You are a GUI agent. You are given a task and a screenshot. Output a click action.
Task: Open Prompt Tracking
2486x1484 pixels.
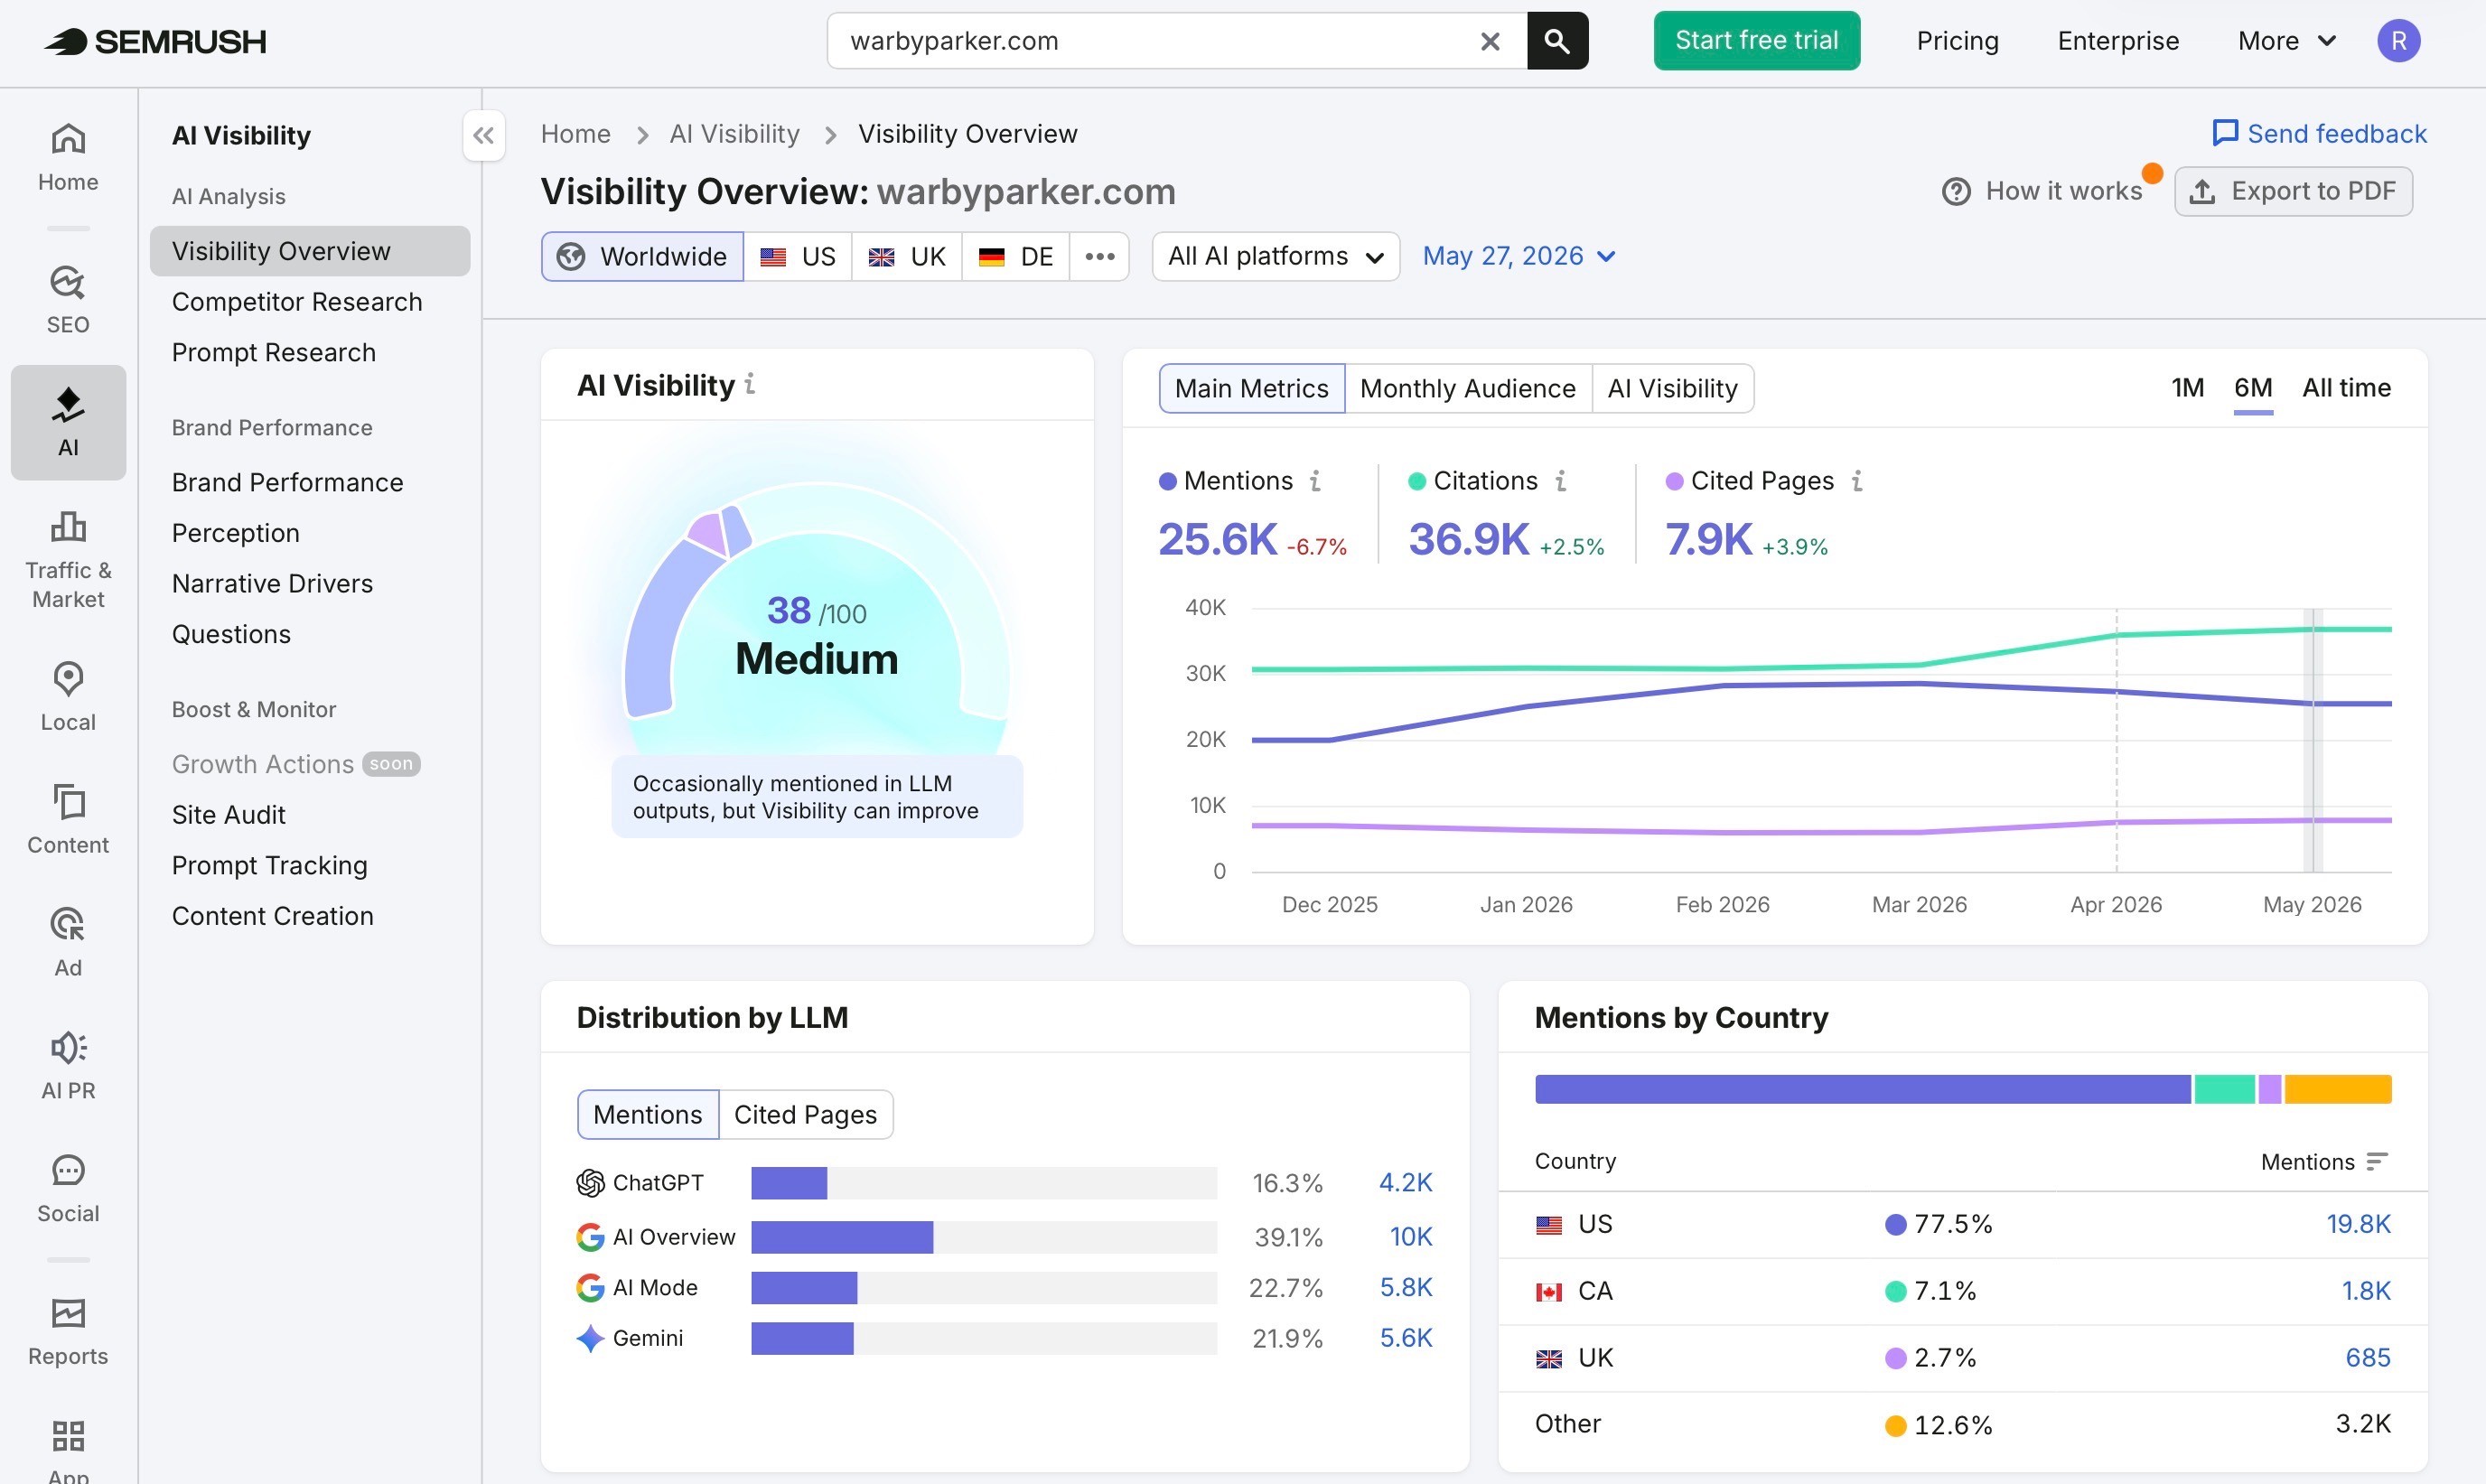pyautogui.click(x=270, y=866)
